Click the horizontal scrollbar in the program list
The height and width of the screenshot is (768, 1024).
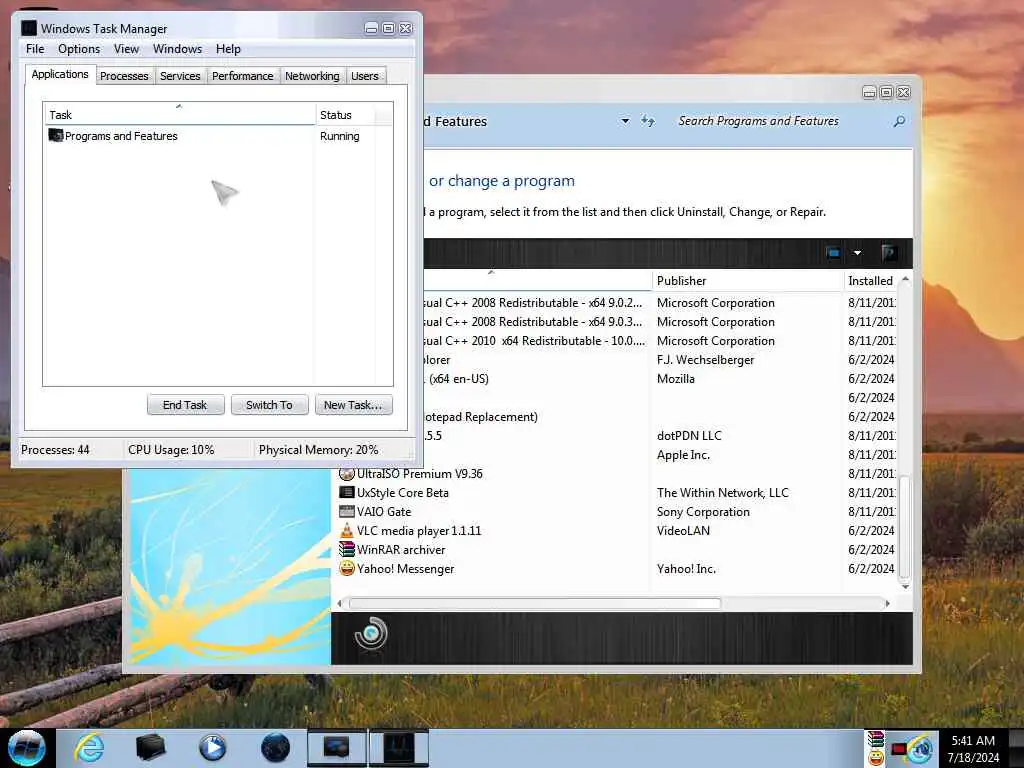[535, 603]
